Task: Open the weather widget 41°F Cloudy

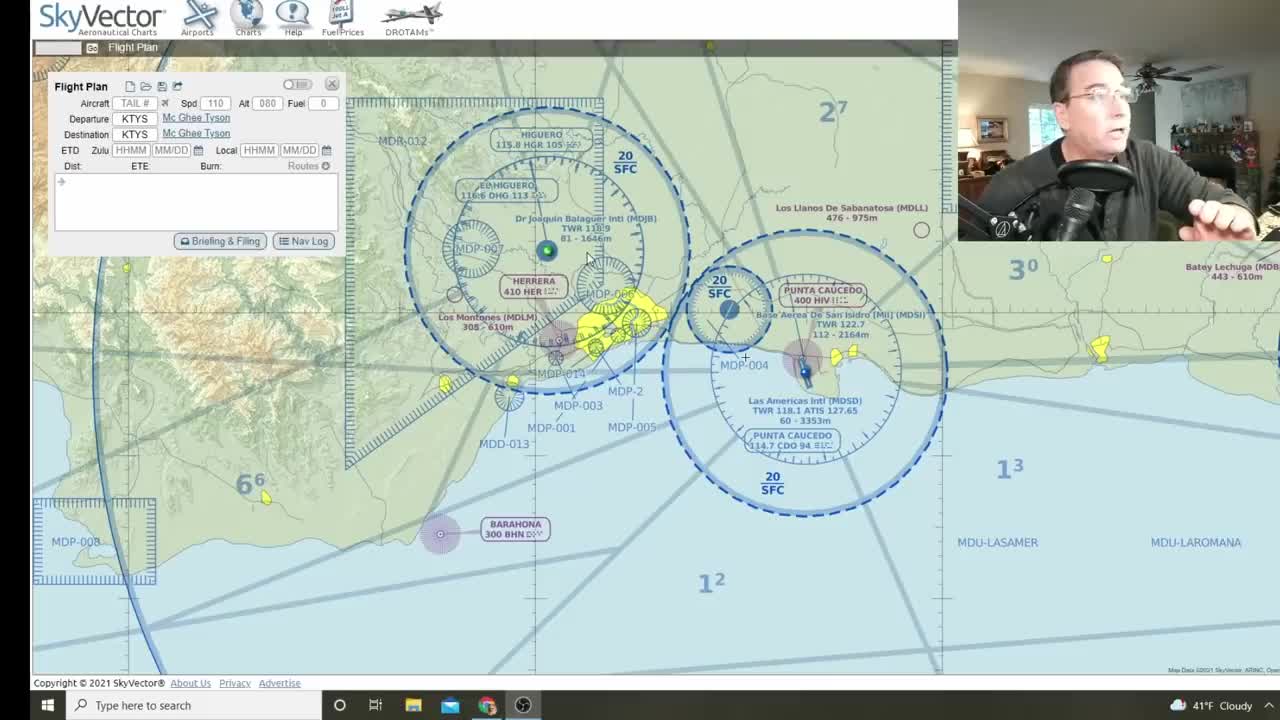Action: 1210,705
